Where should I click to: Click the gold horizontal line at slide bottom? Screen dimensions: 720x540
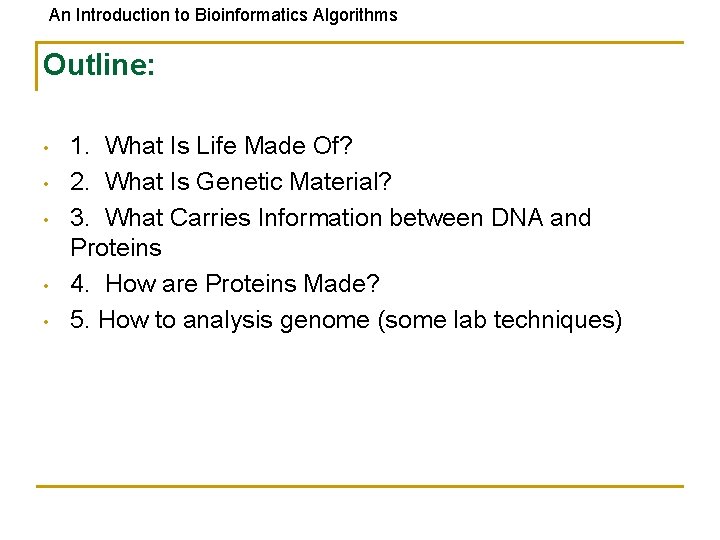(360, 486)
